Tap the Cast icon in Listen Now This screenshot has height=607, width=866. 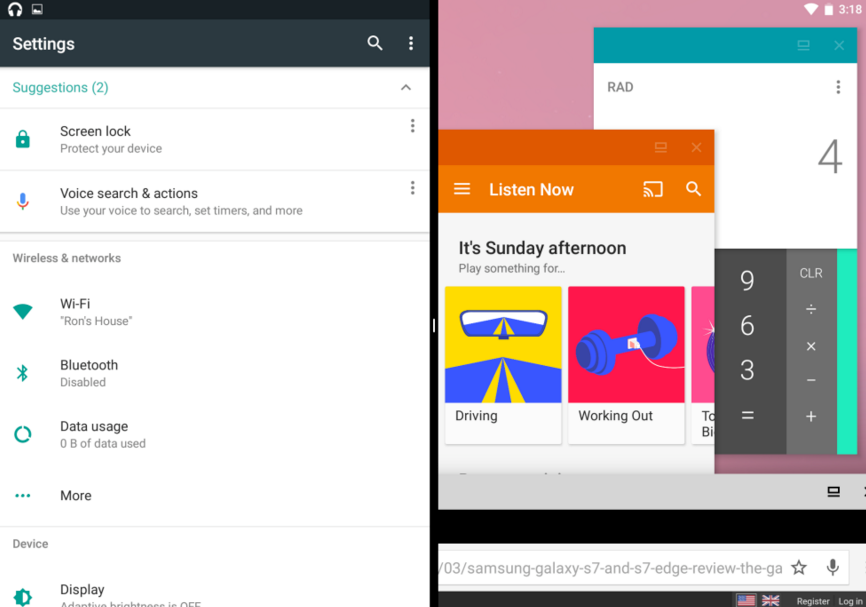pyautogui.click(x=653, y=189)
